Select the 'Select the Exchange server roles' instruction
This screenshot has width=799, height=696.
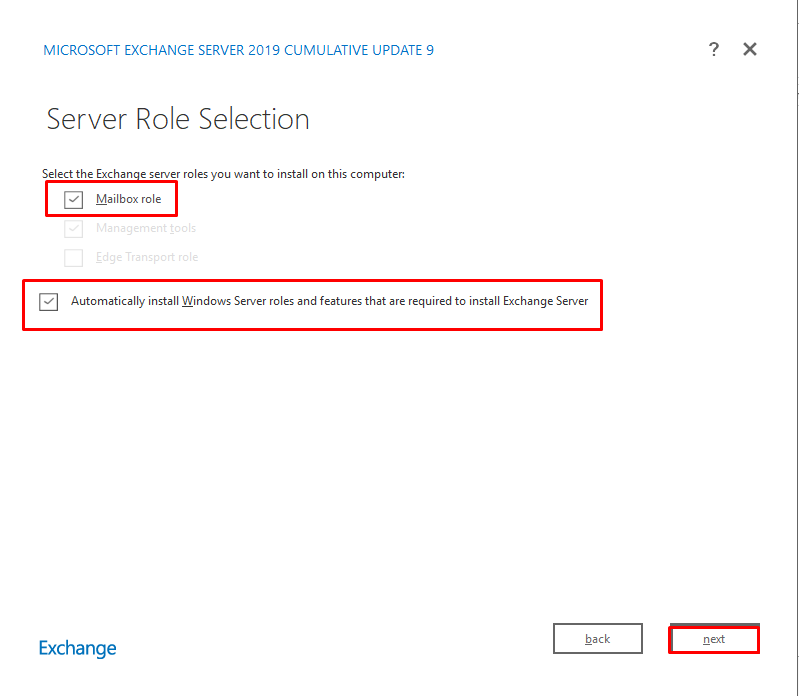click(223, 174)
